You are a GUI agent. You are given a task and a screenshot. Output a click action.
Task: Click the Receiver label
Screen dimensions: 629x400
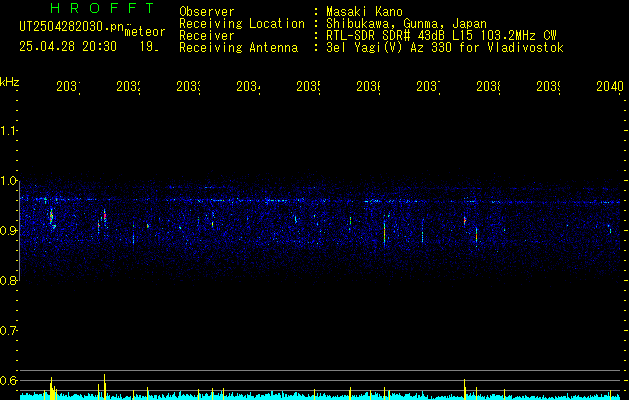[207, 36]
